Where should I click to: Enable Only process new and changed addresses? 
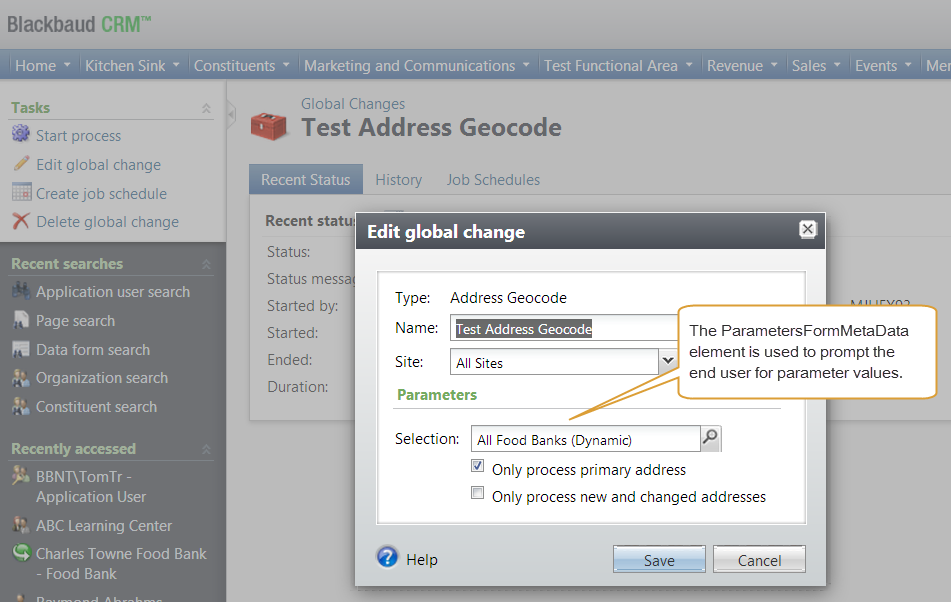click(478, 495)
